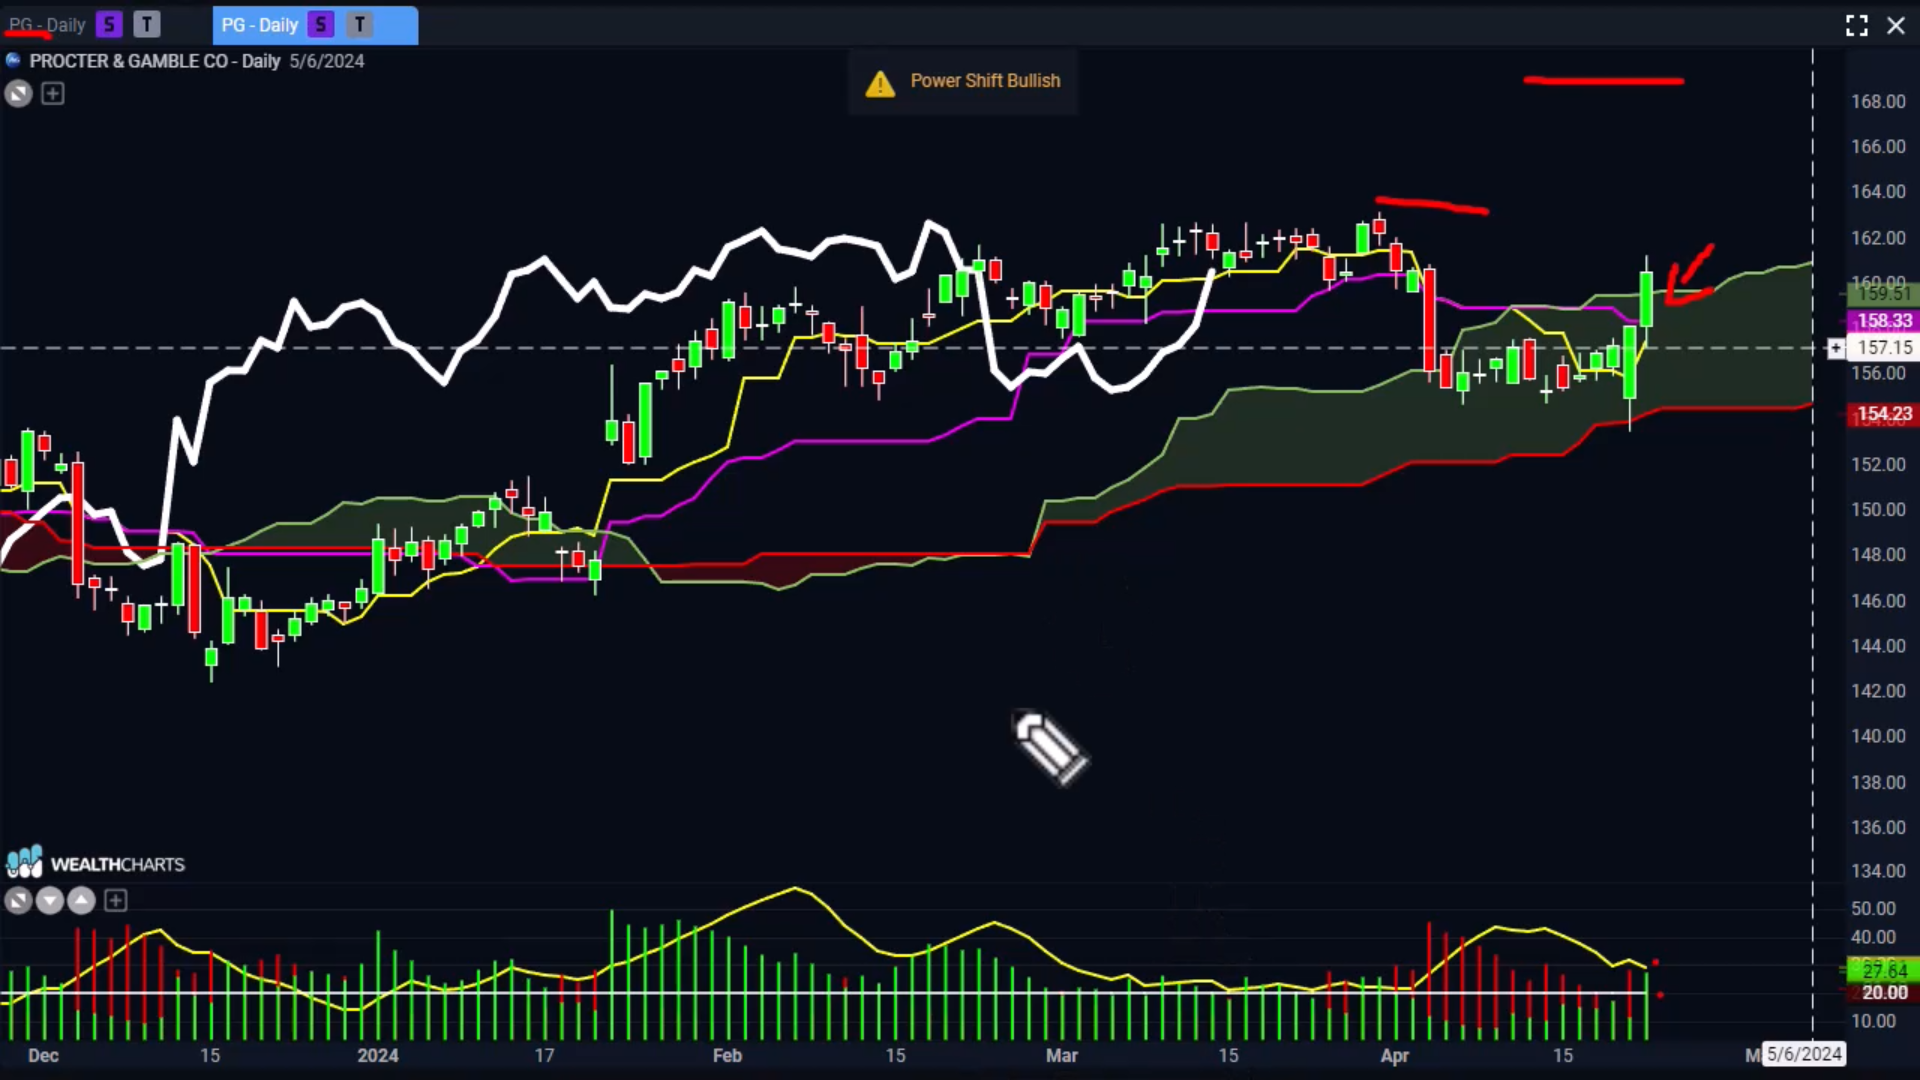
Task: Click the main chart pane maximize icon
Action: click(x=18, y=94)
